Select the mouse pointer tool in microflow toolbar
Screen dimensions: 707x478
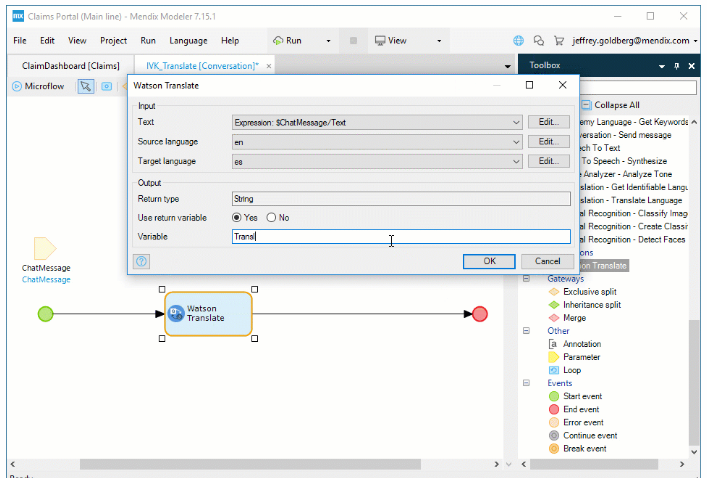[86, 86]
